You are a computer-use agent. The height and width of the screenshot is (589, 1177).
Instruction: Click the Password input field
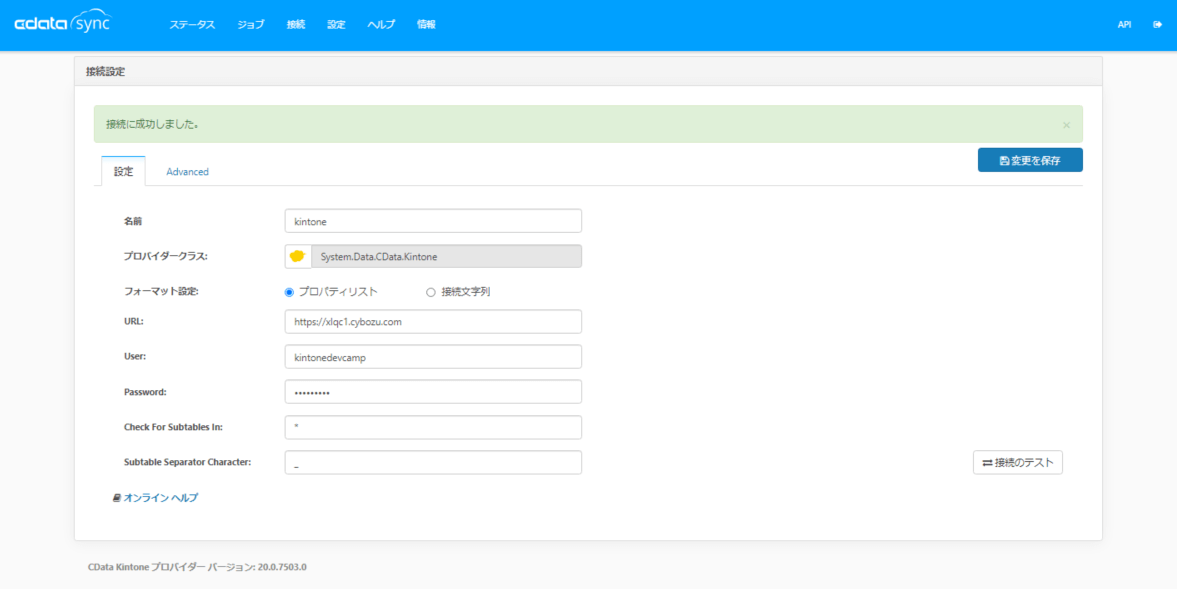coord(433,392)
